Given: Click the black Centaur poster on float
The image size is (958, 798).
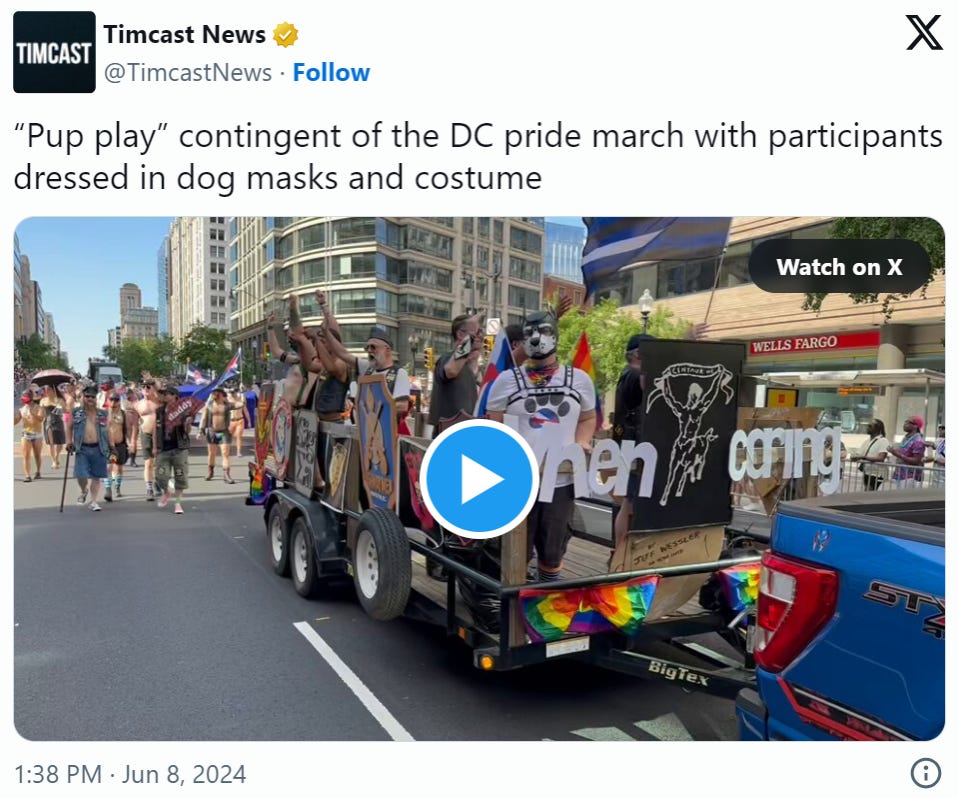Looking at the screenshot, I should point(687,434).
